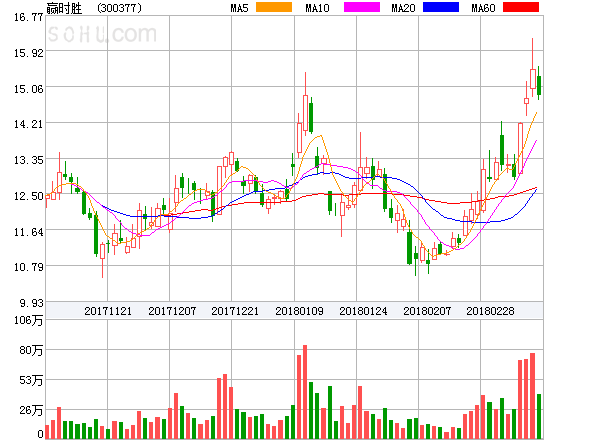Click the 11.64 price axis label
The width and height of the screenshot is (600, 440).
point(28,232)
